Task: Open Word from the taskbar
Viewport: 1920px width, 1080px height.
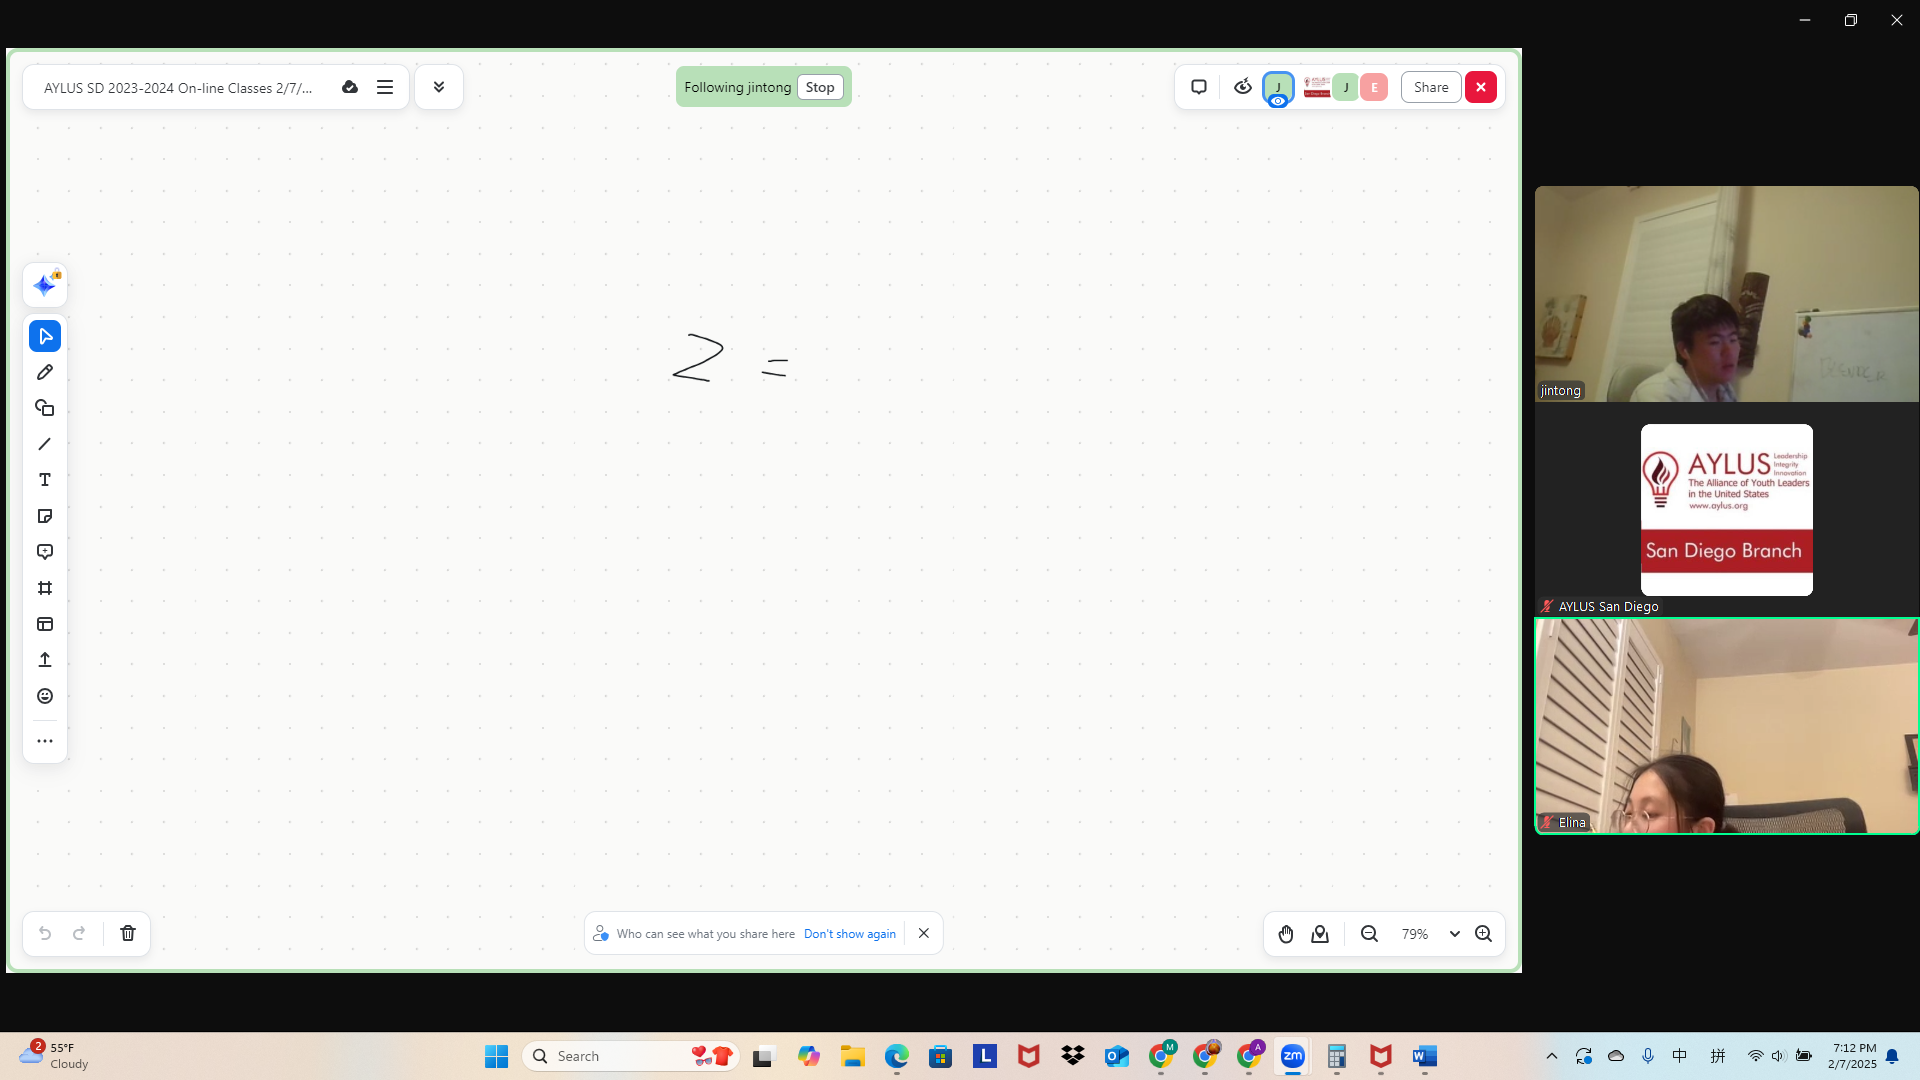Action: pos(1425,1056)
